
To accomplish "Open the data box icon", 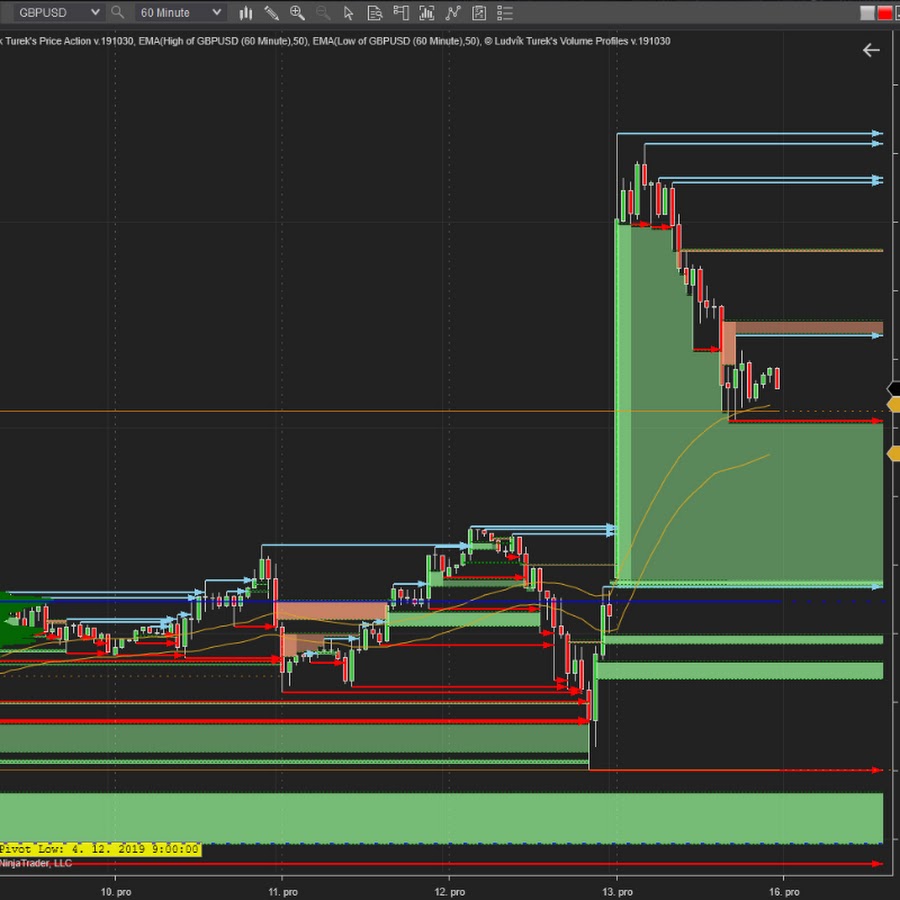I will pyautogui.click(x=374, y=13).
